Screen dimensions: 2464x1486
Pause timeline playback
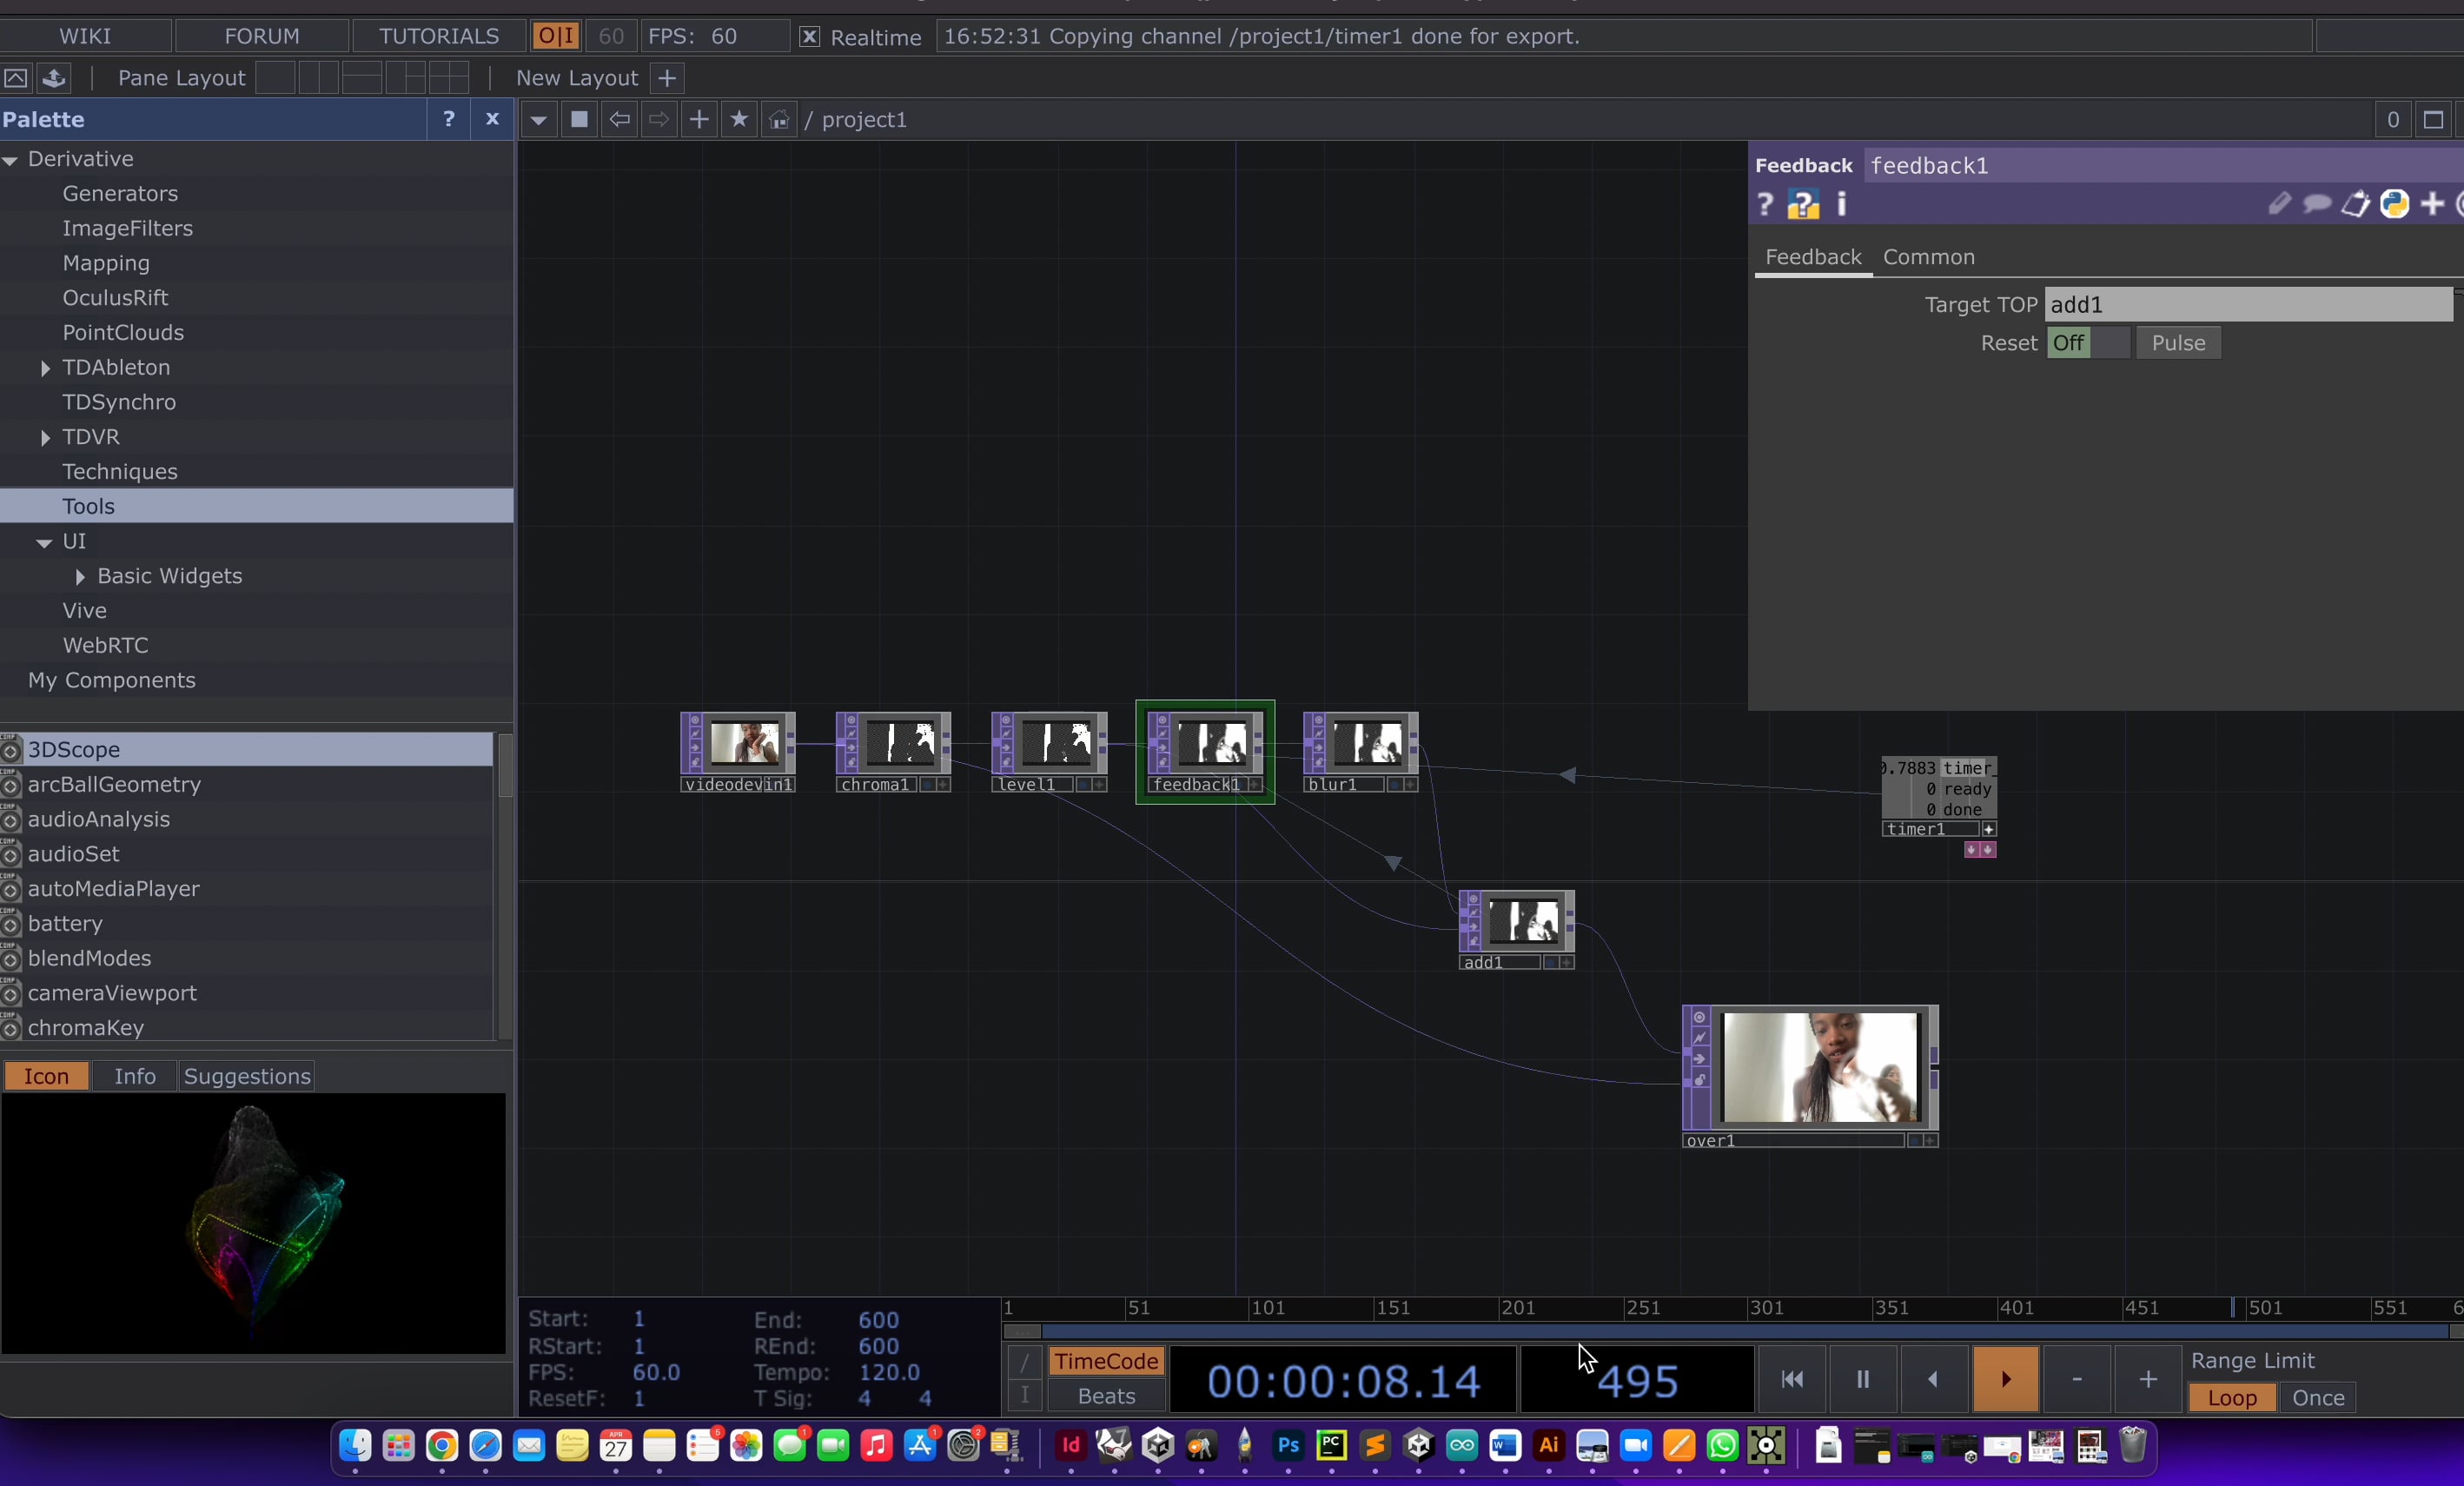pos(1863,1379)
